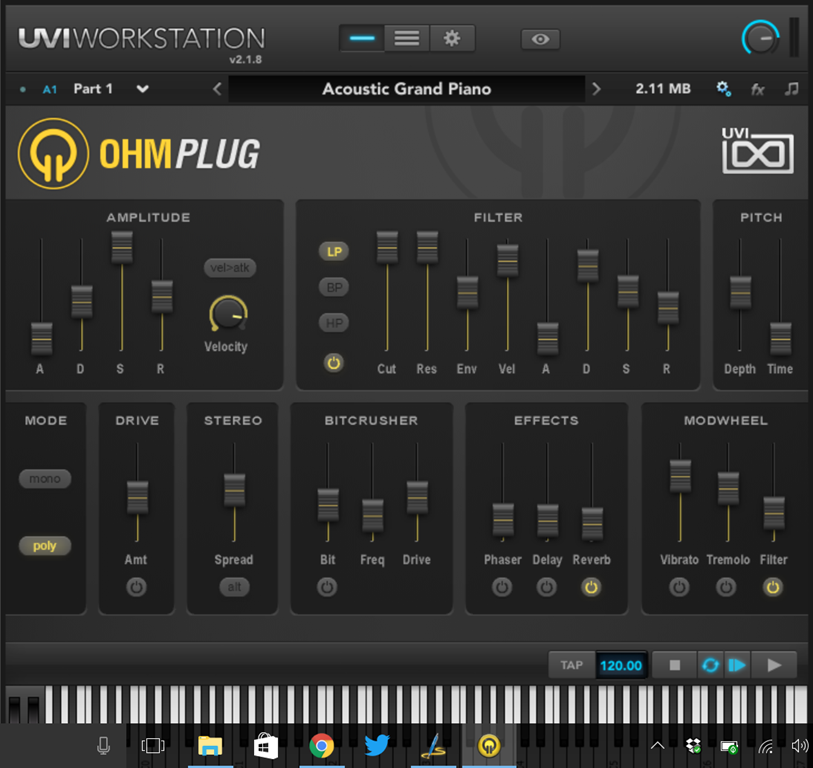This screenshot has height=768, width=813.
Task: Switch to single-part view icon
Action: [x=362, y=38]
